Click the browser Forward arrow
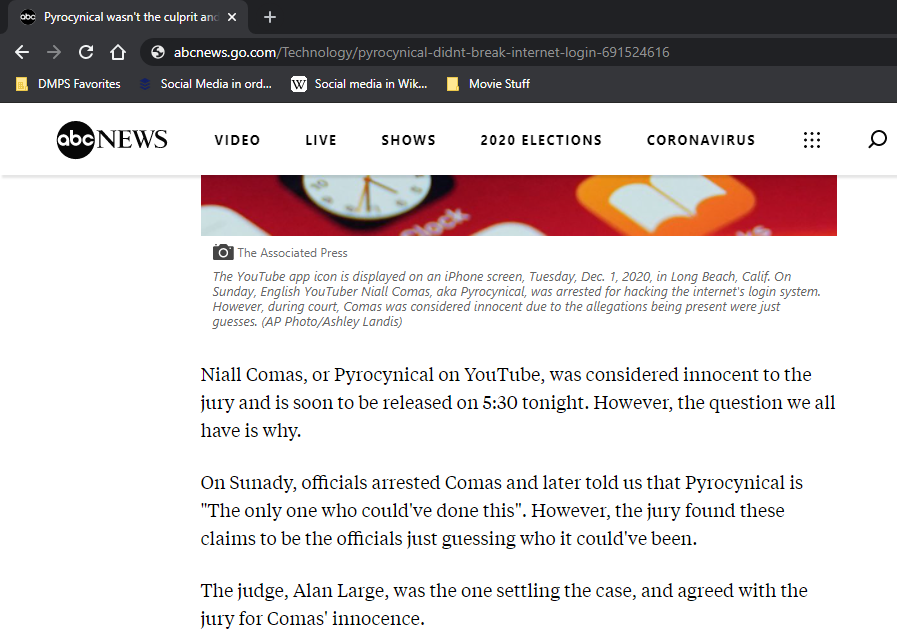 tap(54, 53)
